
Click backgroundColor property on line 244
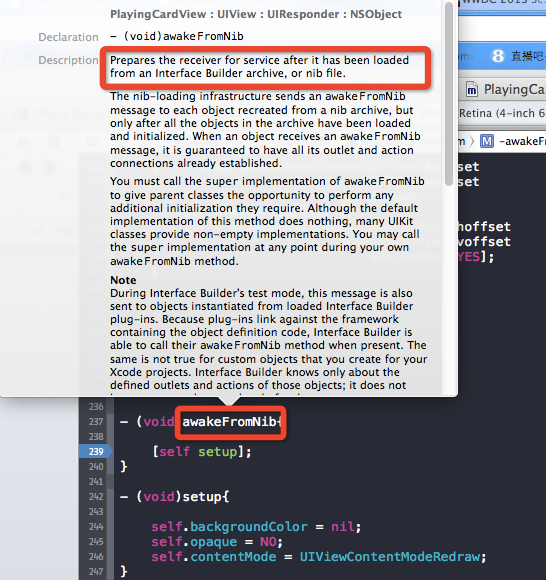tap(249, 527)
